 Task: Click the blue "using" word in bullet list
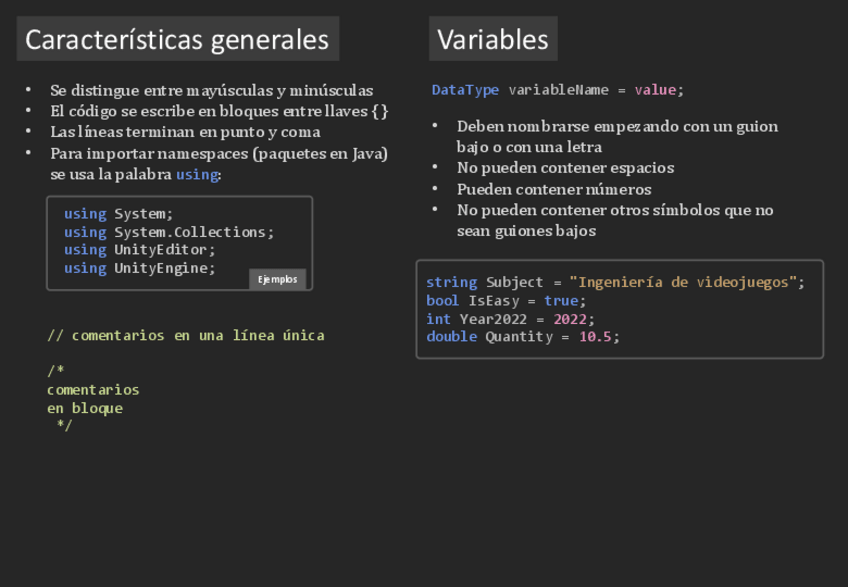click(x=197, y=175)
